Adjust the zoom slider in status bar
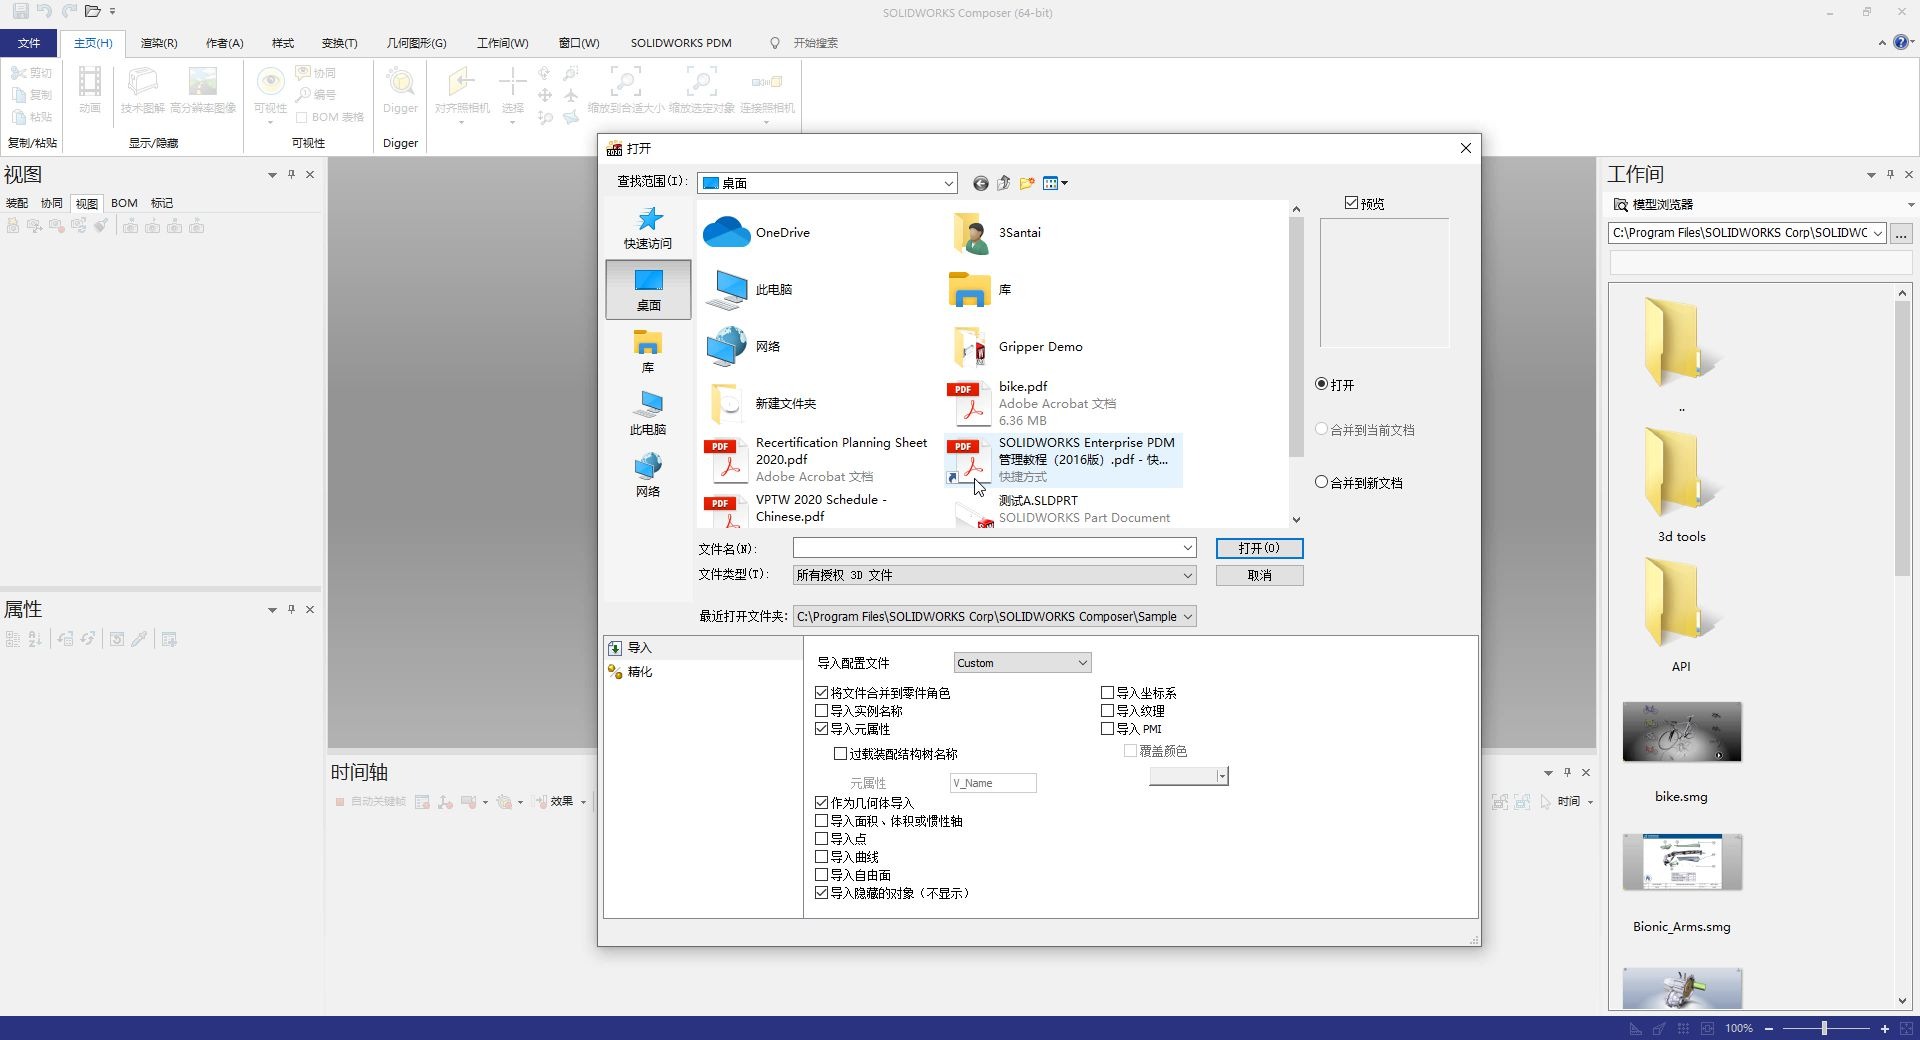Image resolution: width=1920 pixels, height=1040 pixels. pos(1824,1028)
